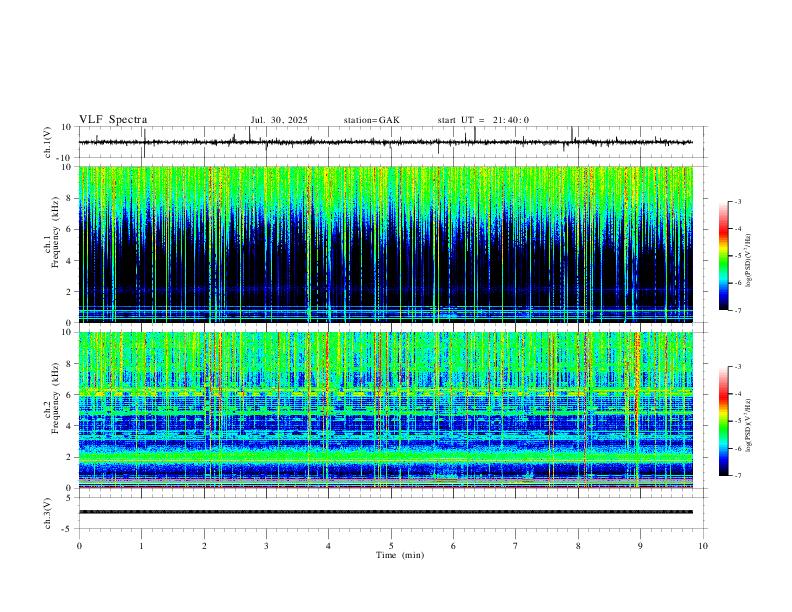
Task: Click the '6' kHz tick on ch.1 frequency axis
Action: (x=69, y=229)
